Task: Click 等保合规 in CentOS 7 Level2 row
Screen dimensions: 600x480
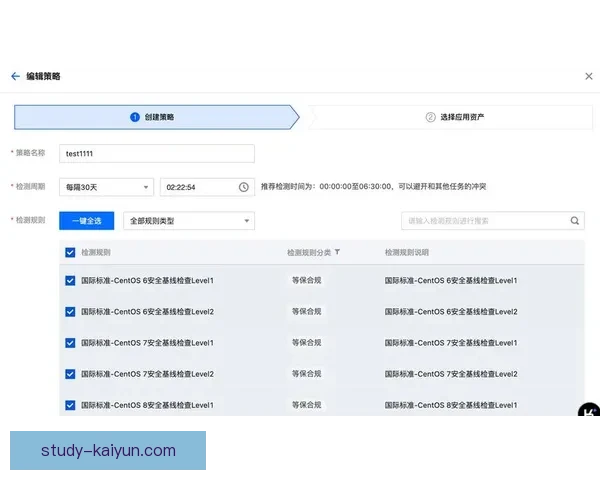Action: tap(307, 374)
